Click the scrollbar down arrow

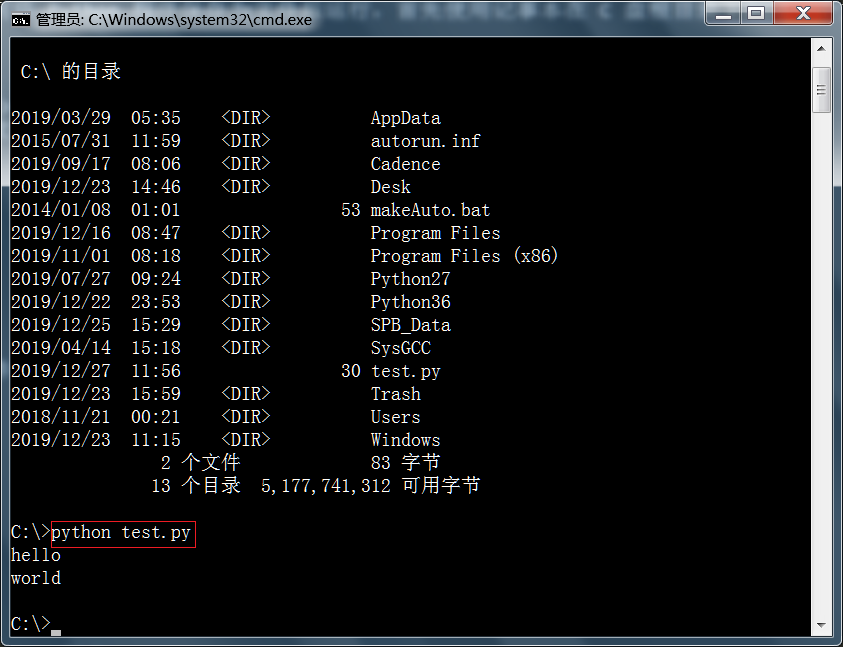click(821, 625)
